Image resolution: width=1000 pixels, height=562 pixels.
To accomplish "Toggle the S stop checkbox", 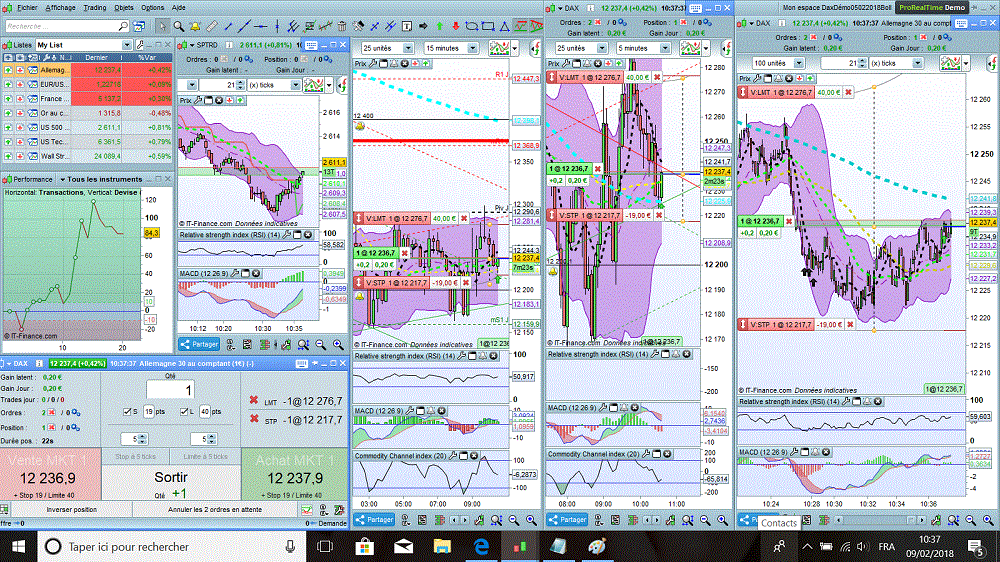I will pos(126,412).
